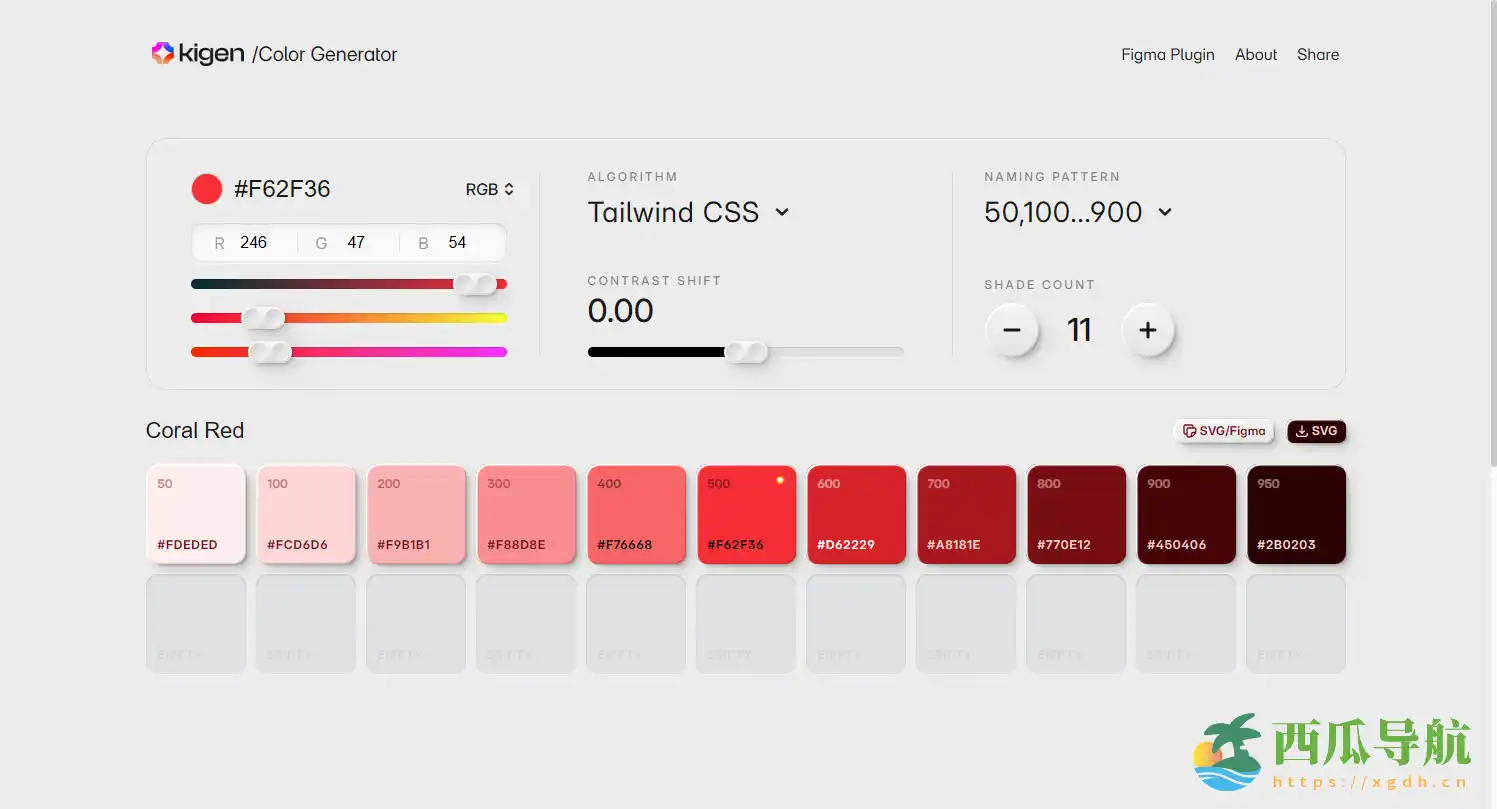Click the minus button to decrease shade count

coord(1012,330)
